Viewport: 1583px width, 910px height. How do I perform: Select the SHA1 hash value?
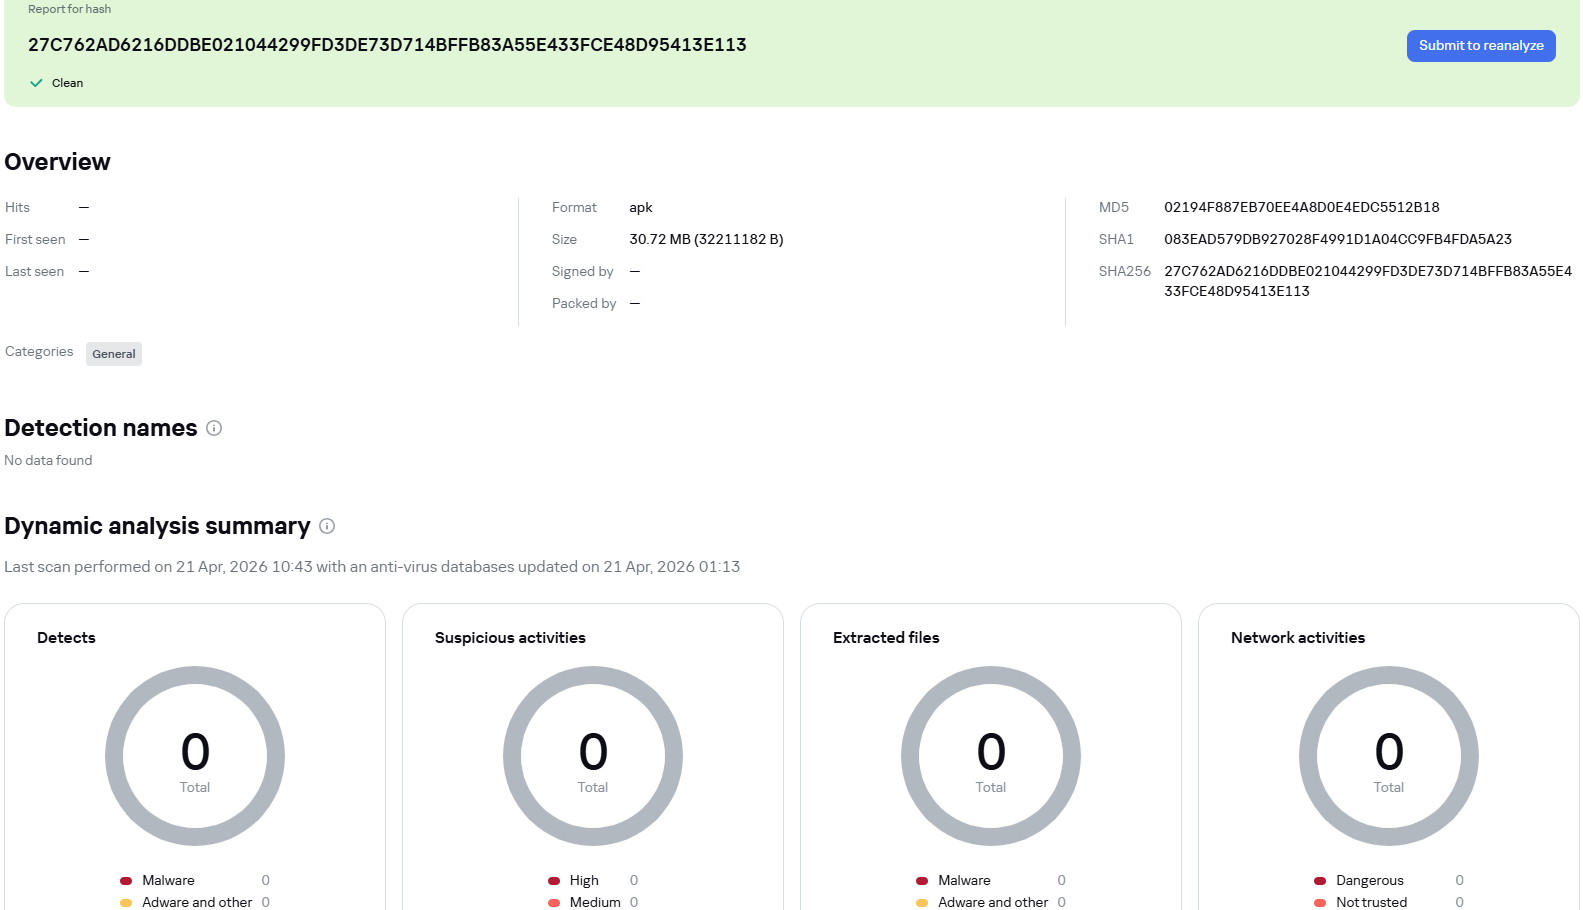pyautogui.click(x=1338, y=239)
